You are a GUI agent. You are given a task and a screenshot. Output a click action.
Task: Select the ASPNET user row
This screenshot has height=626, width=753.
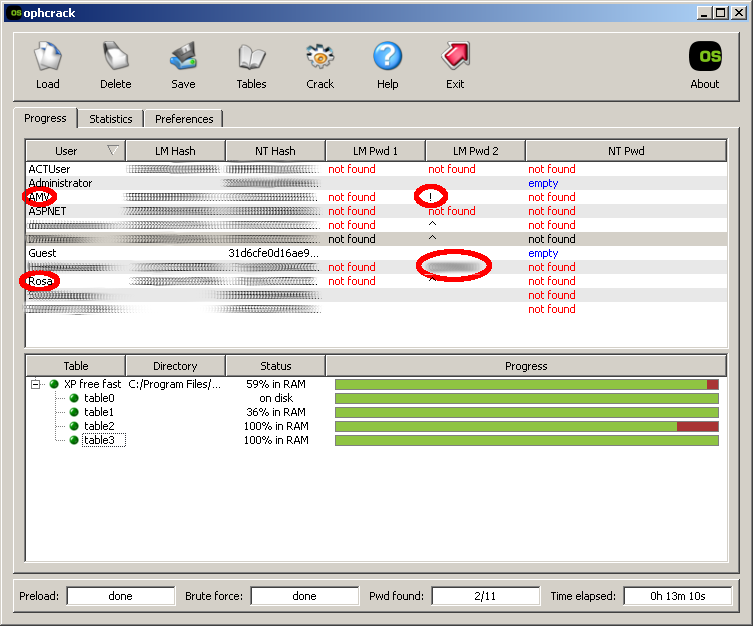(x=376, y=211)
